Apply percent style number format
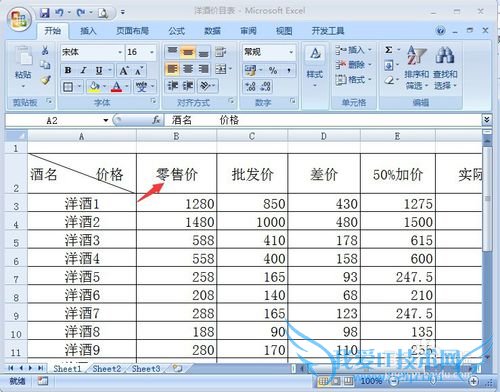Image resolution: width=500 pixels, height=392 pixels. tap(273, 70)
